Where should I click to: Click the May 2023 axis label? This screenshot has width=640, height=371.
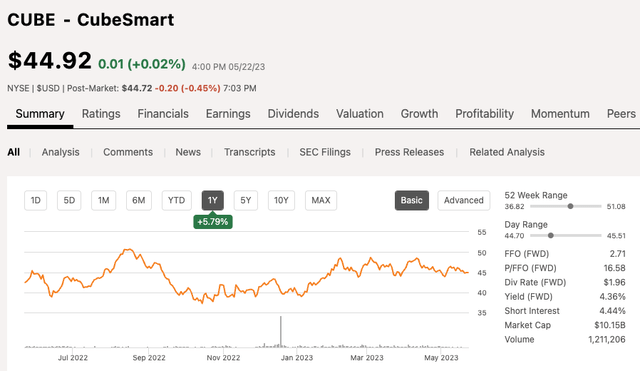pyautogui.click(x=441, y=358)
